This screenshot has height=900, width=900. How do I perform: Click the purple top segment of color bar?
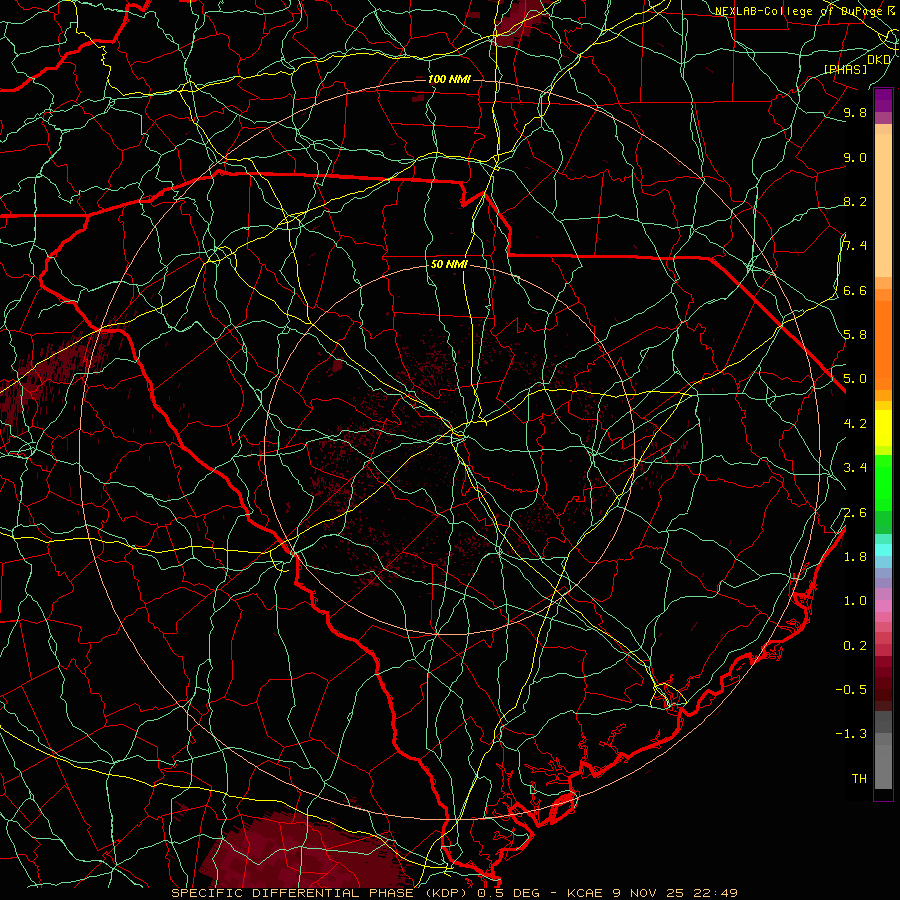pyautogui.click(x=883, y=100)
